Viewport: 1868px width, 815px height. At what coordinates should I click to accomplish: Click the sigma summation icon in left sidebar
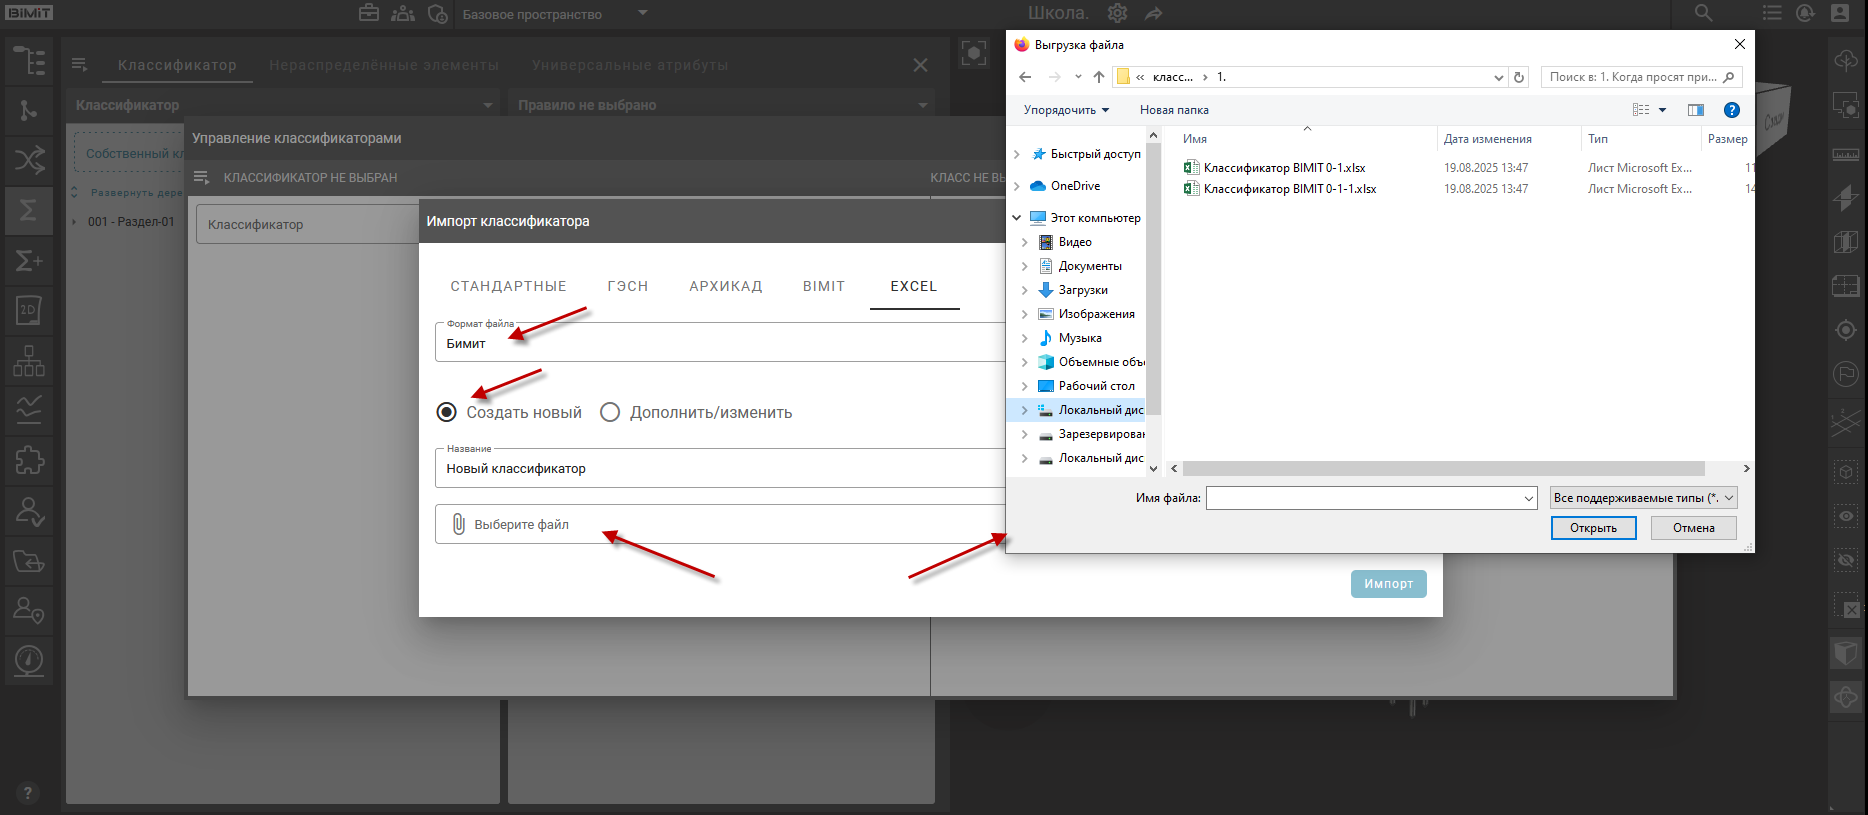(29, 210)
